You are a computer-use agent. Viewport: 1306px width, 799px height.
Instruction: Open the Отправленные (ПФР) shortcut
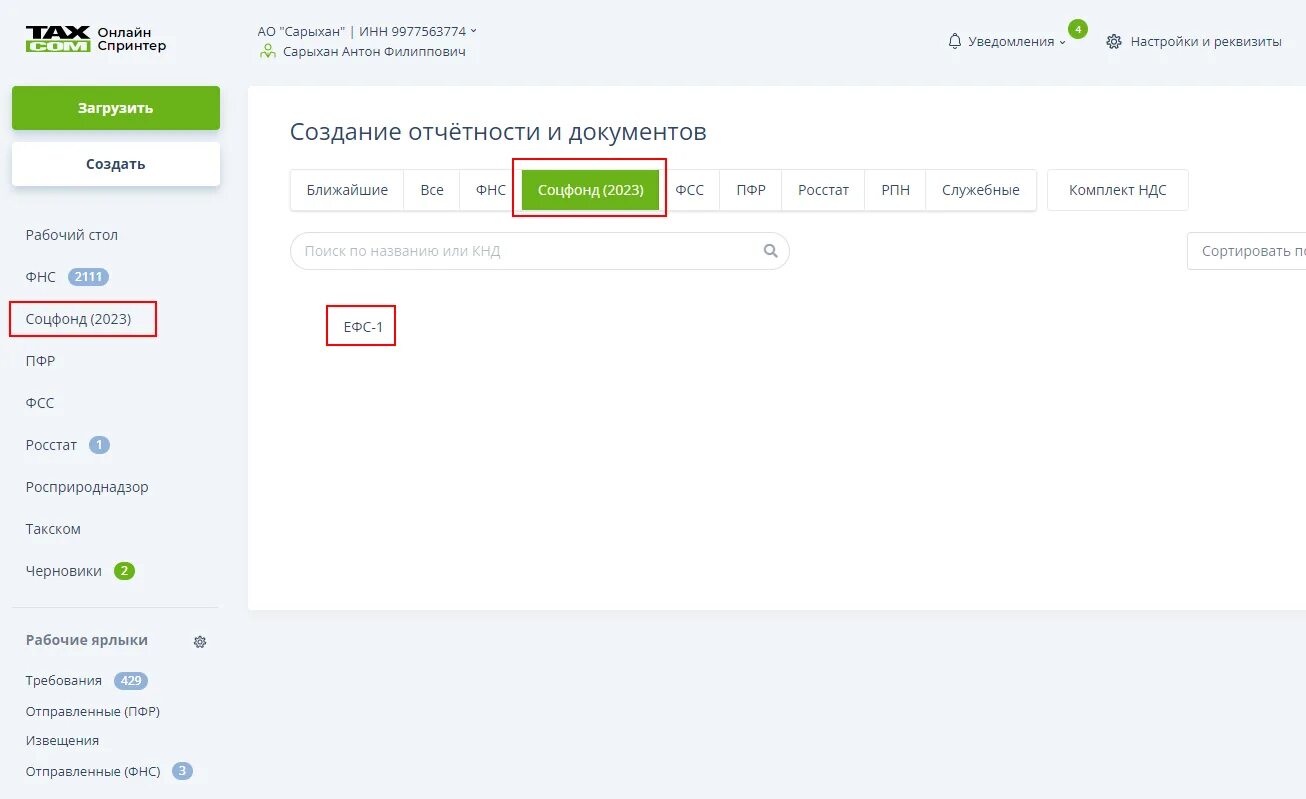pos(93,712)
